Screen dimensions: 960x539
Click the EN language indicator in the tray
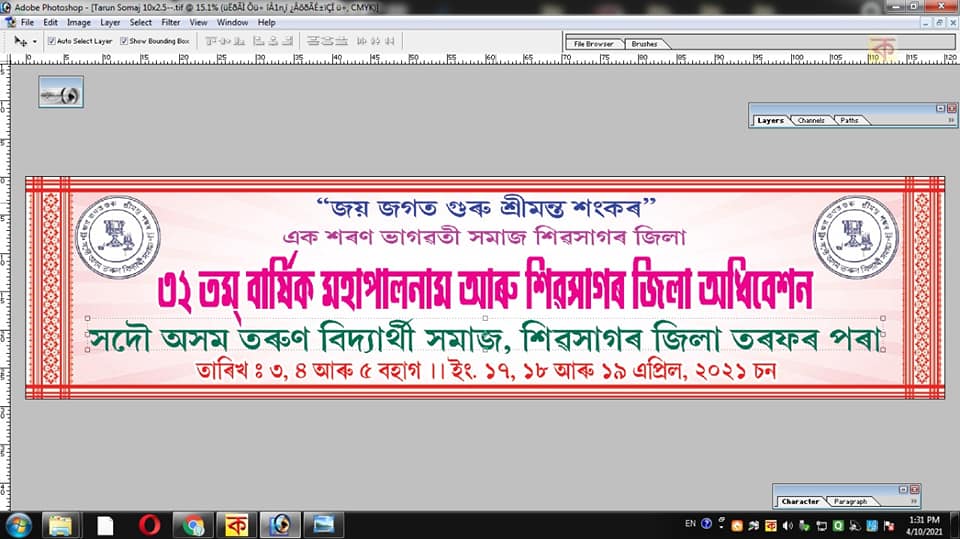point(691,524)
